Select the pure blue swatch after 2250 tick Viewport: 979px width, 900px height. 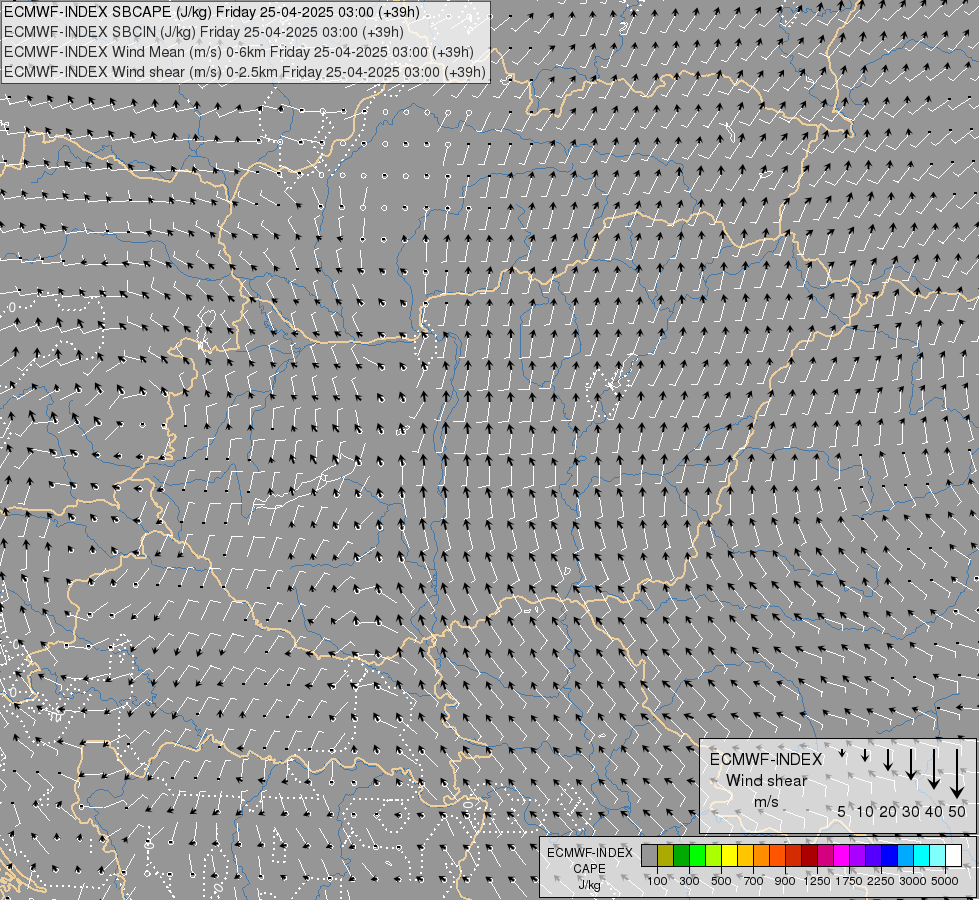point(890,856)
